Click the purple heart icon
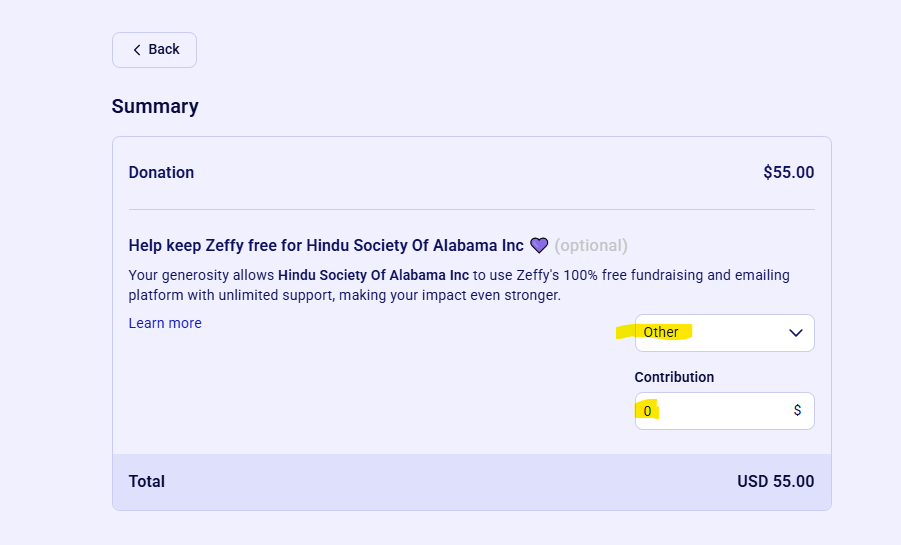Viewport: 901px width, 545px height. point(539,245)
